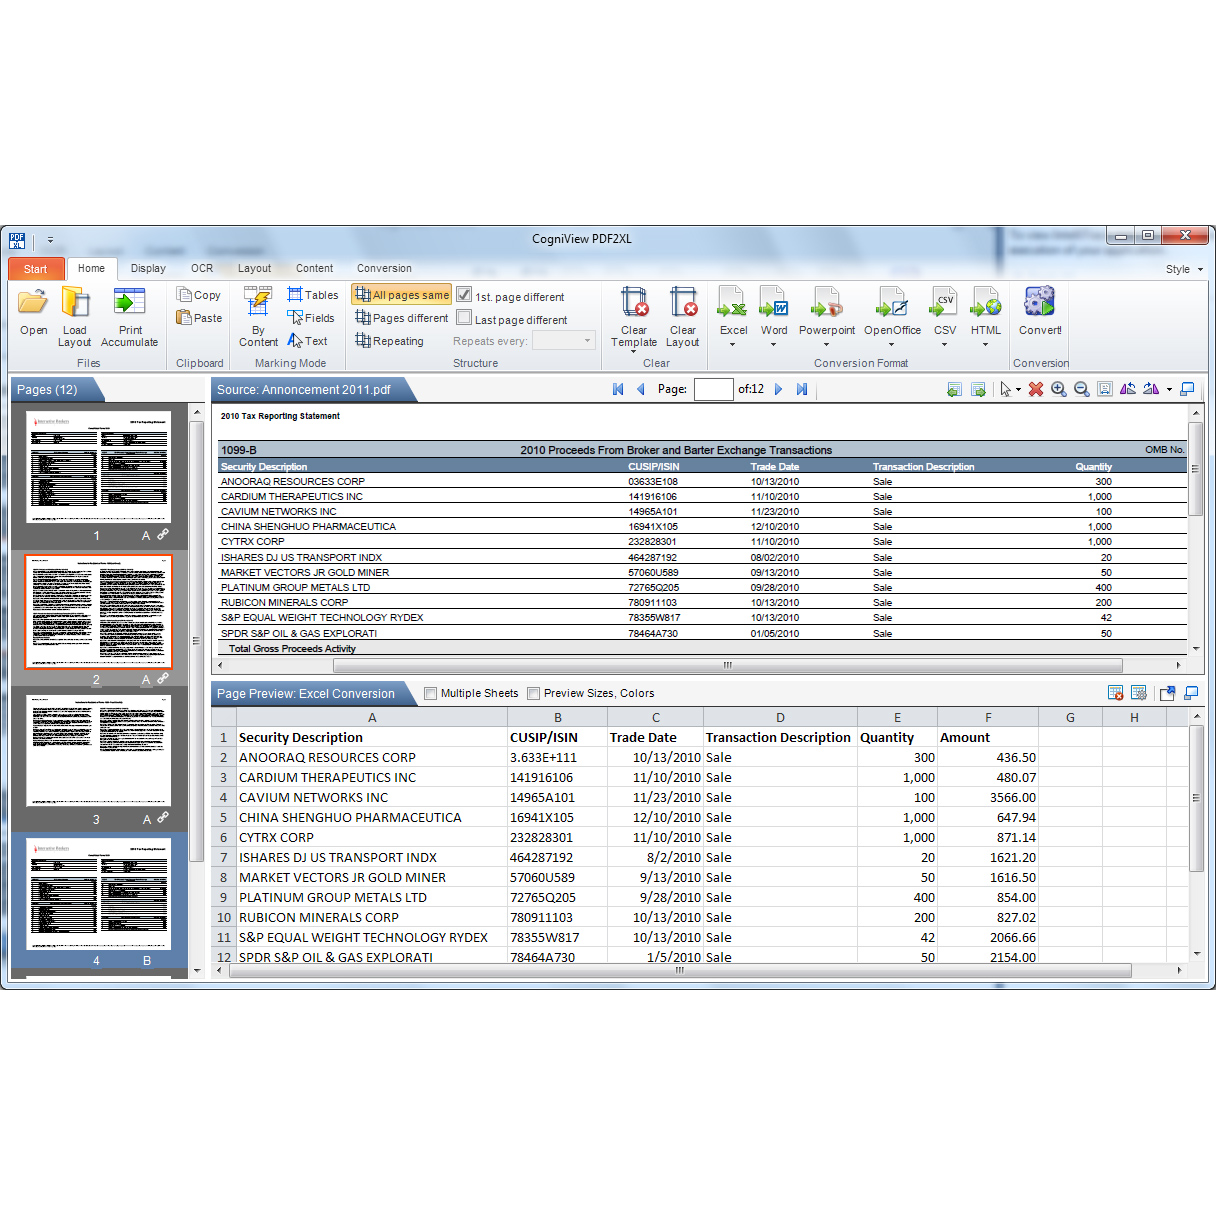Switch to the Display ribbon tab
1216x1216 pixels.
[148, 268]
